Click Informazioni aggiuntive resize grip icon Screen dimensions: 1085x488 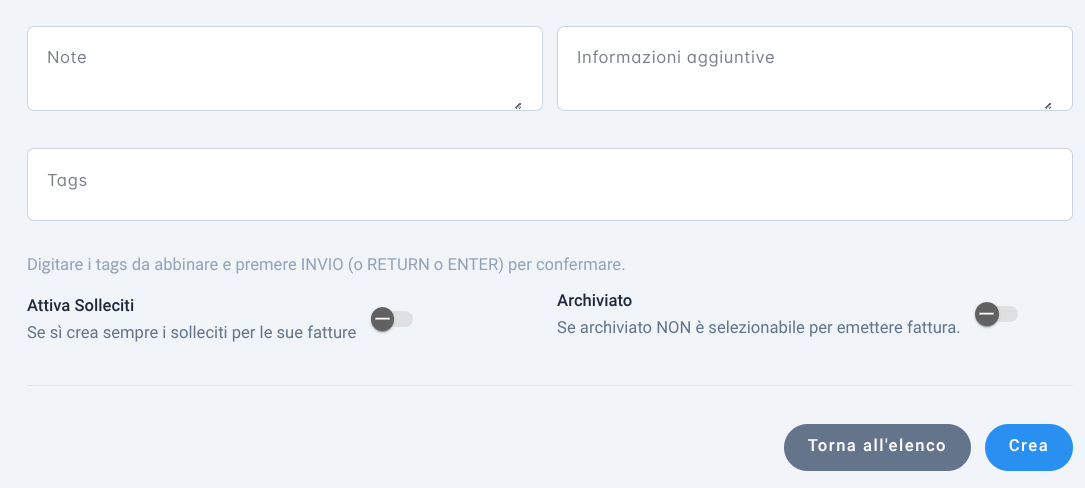[1048, 106]
